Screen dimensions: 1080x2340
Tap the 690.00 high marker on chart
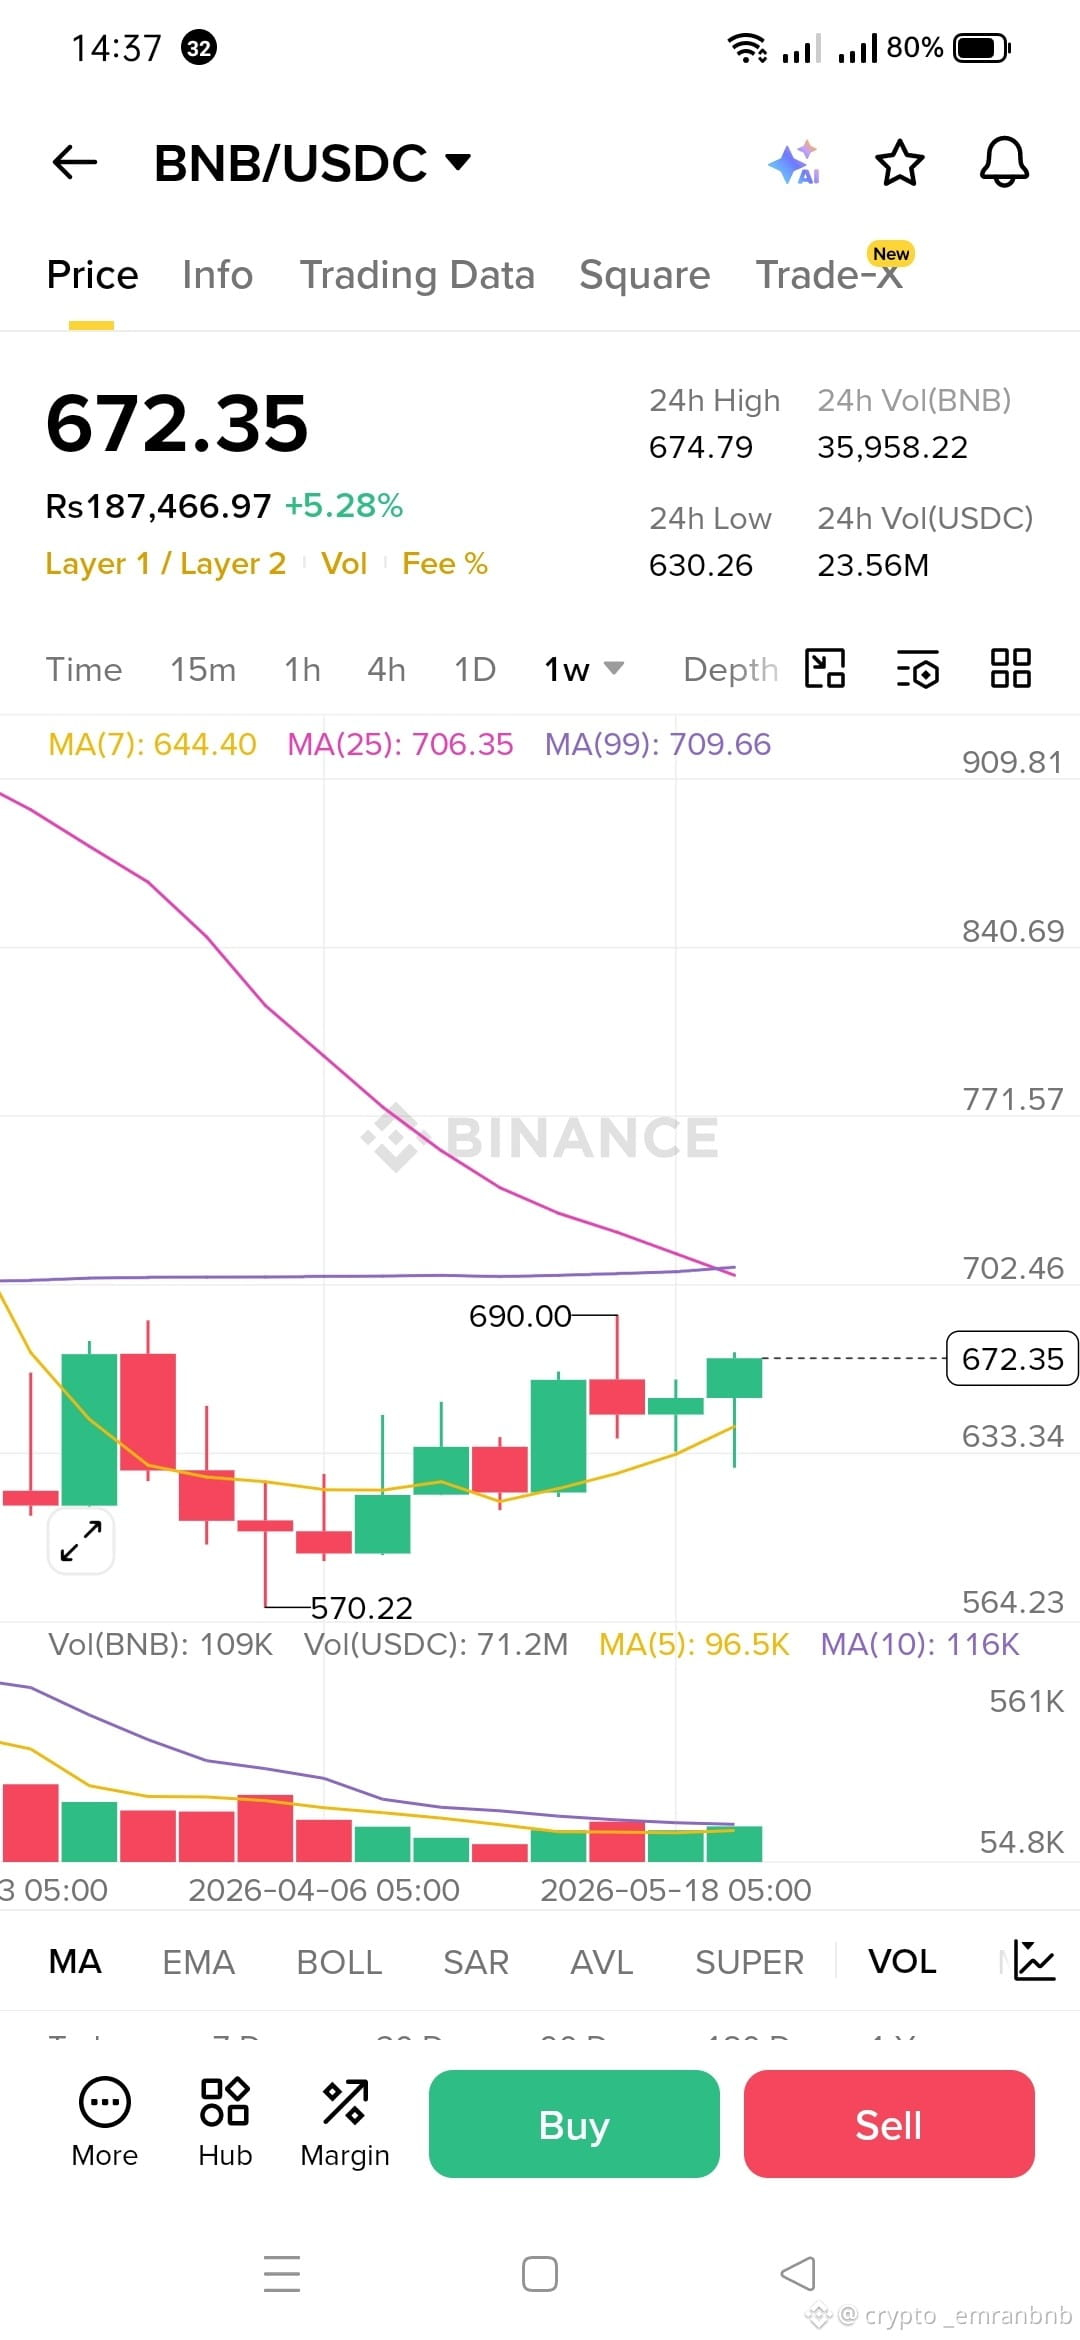520,1316
